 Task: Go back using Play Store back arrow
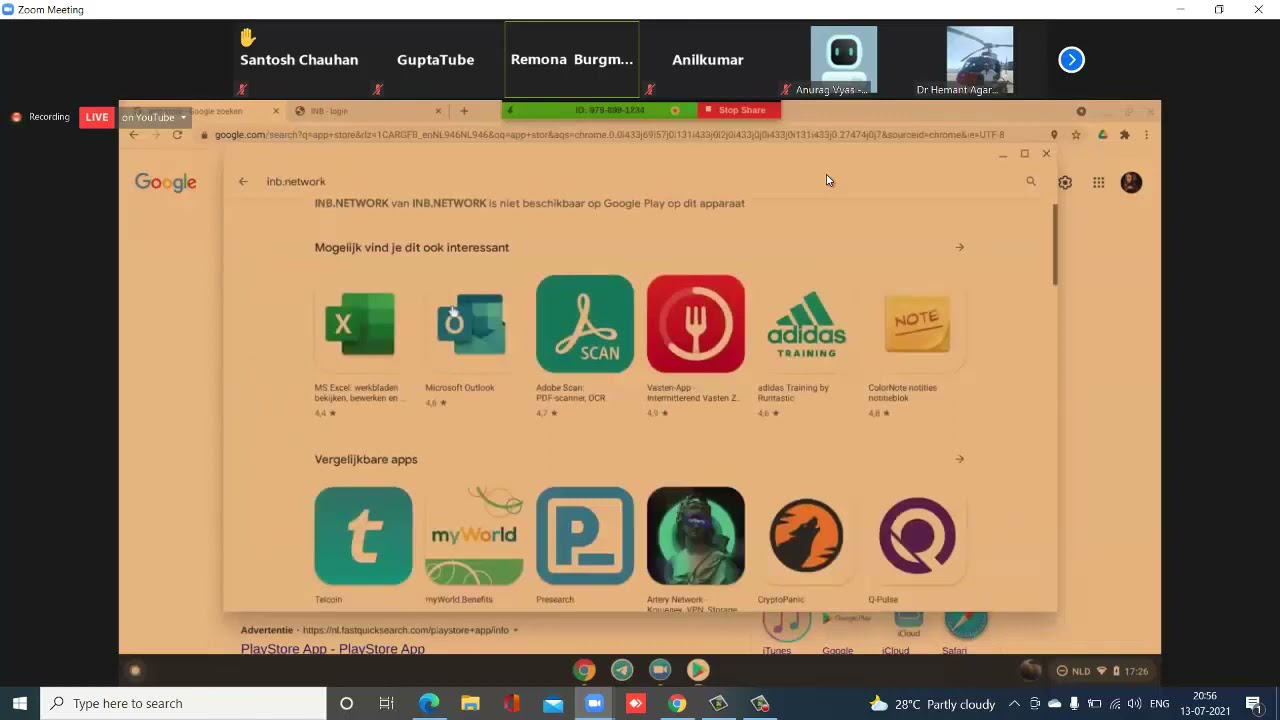coord(243,181)
